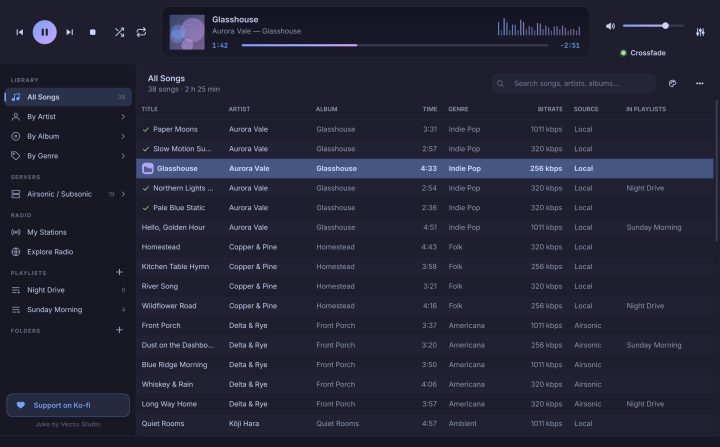The width and height of the screenshot is (720, 447).
Task: Sort by the Album column header
Action: (326, 109)
